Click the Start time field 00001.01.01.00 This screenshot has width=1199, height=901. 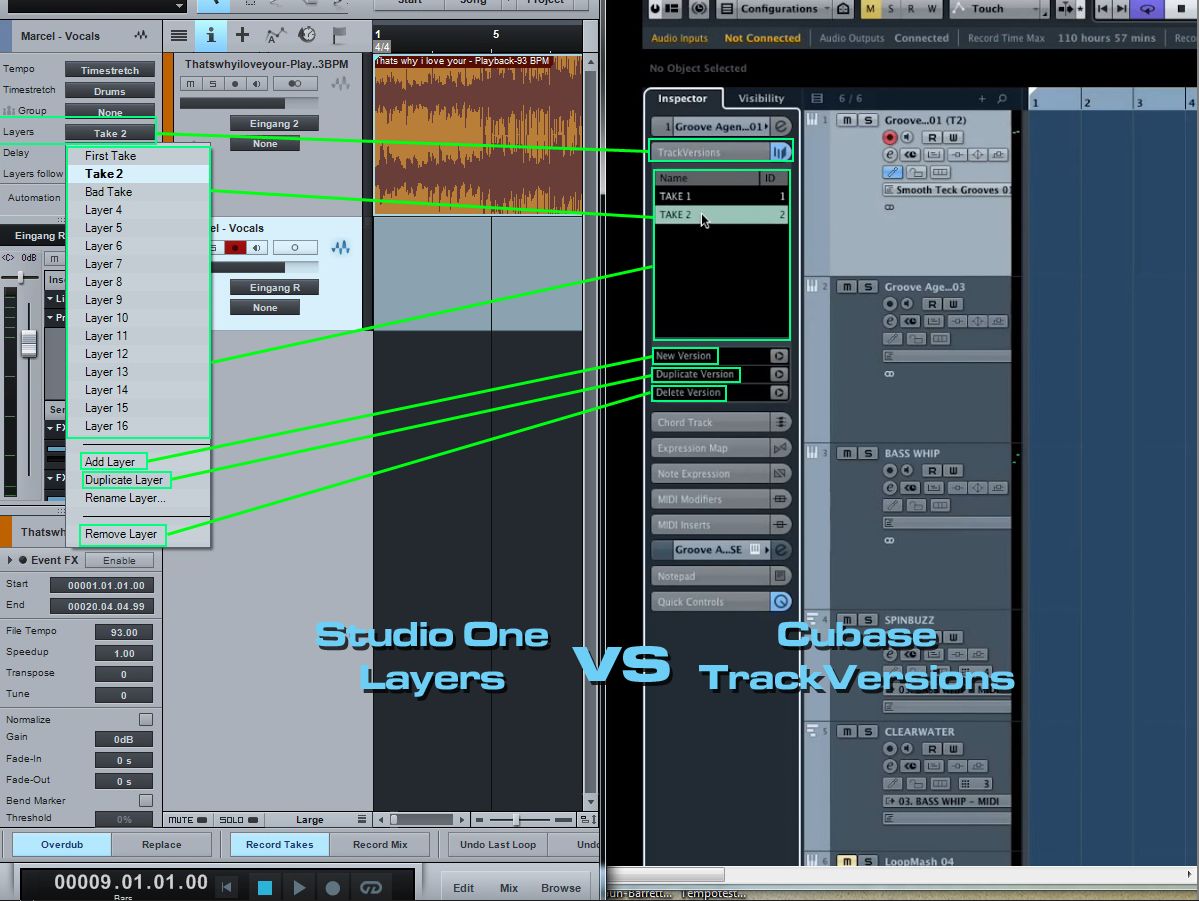pyautogui.click(x=102, y=585)
